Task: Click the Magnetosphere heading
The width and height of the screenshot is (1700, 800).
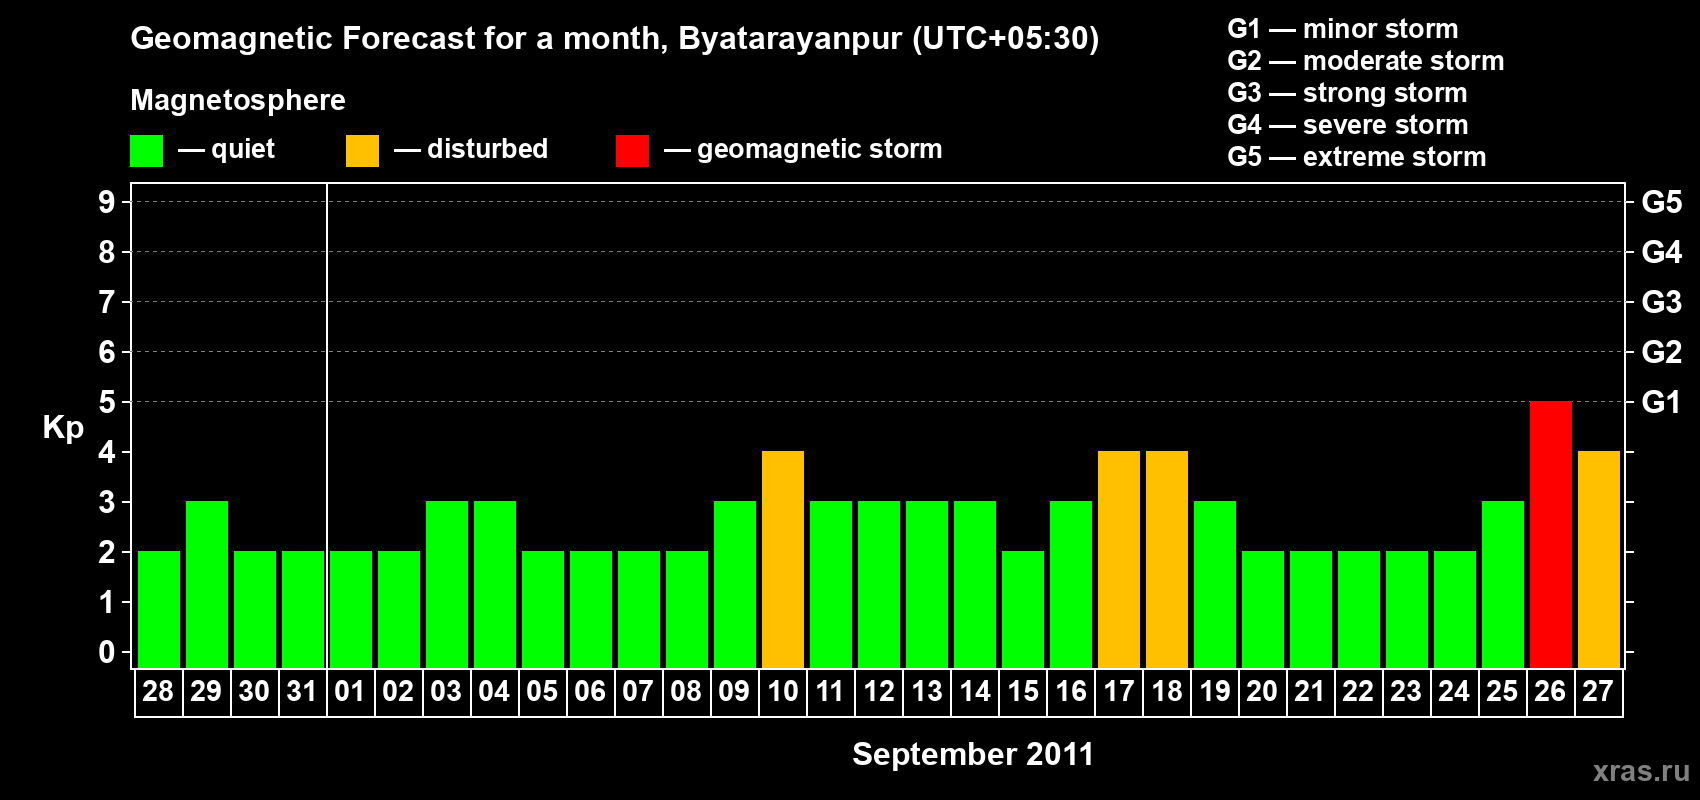Action: (x=238, y=101)
